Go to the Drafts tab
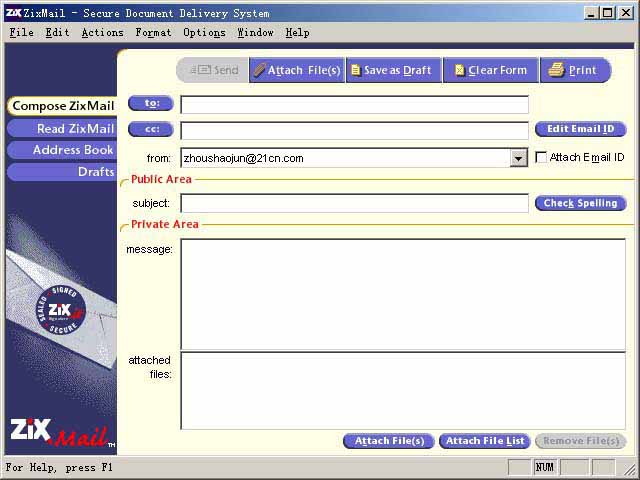The width and height of the screenshot is (640, 480). 62,172
